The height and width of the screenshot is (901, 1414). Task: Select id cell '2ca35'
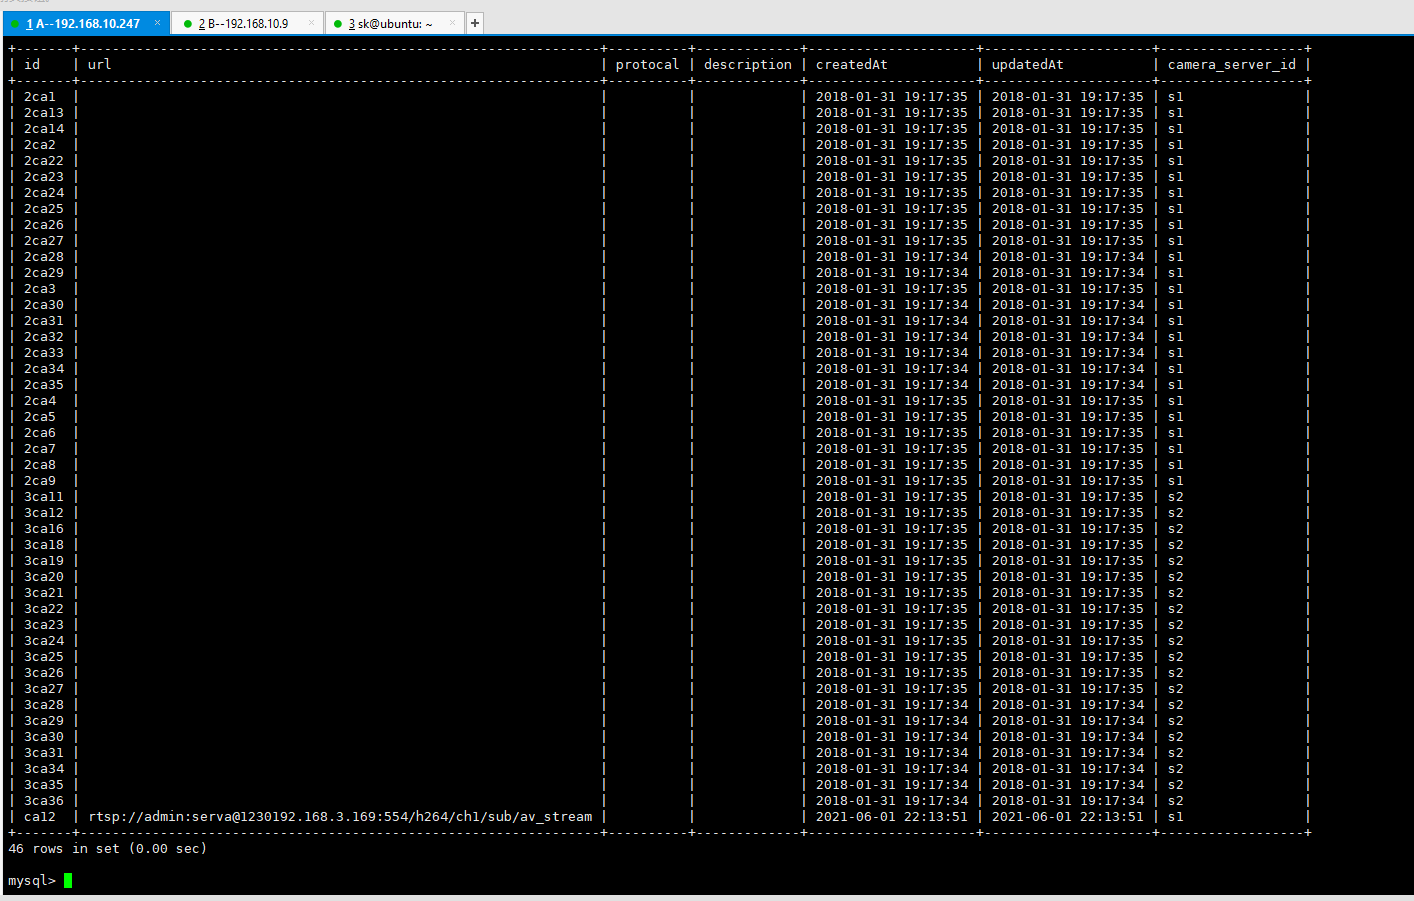[44, 384]
